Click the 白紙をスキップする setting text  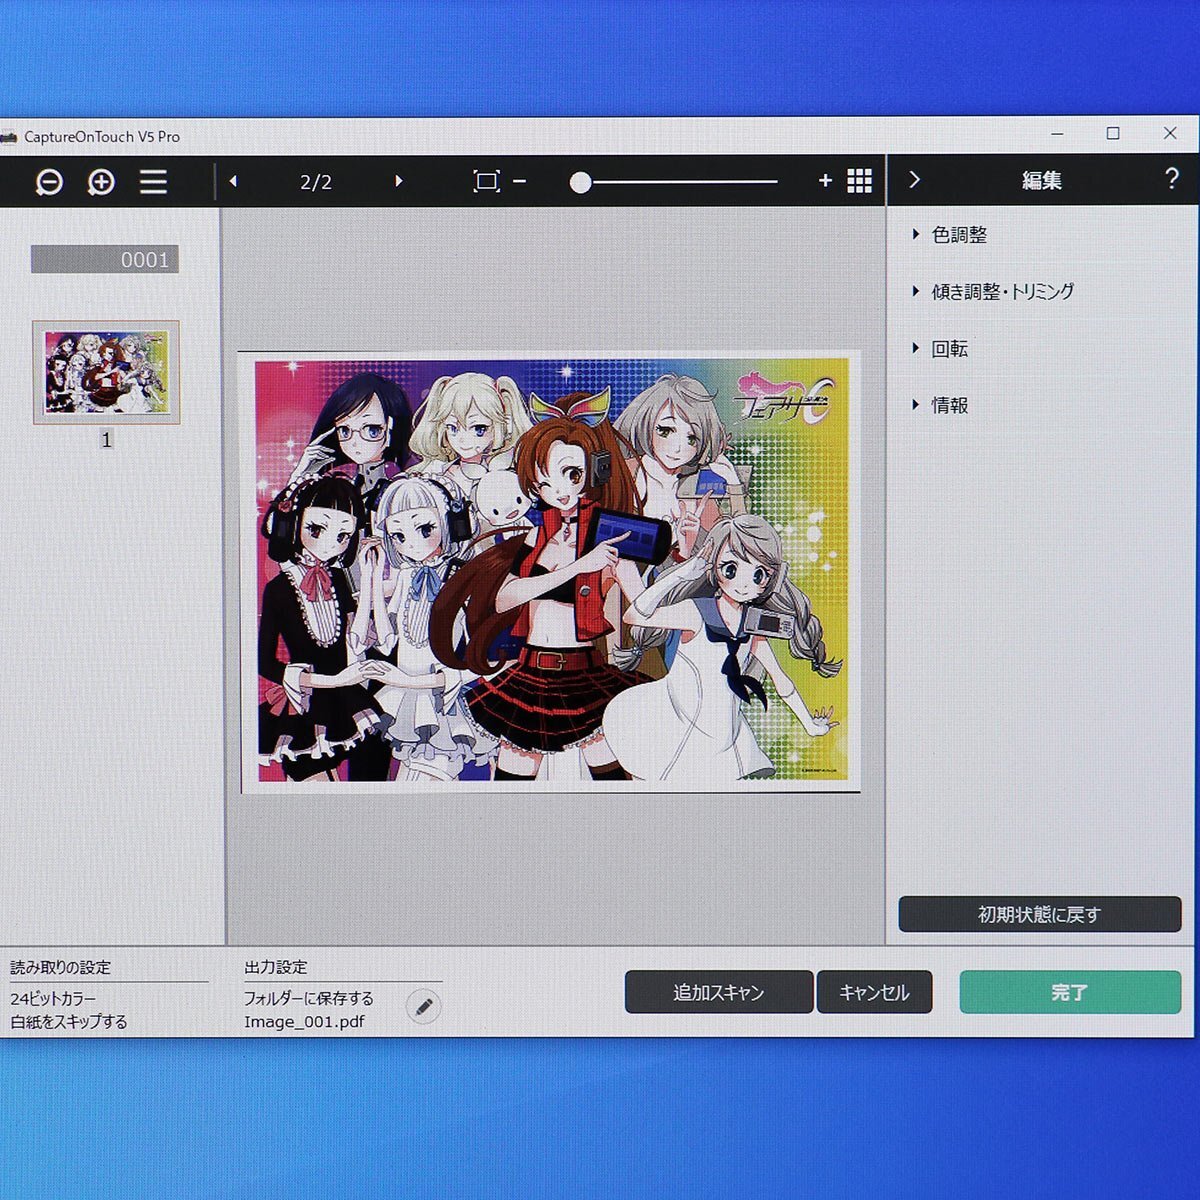click(x=69, y=1022)
